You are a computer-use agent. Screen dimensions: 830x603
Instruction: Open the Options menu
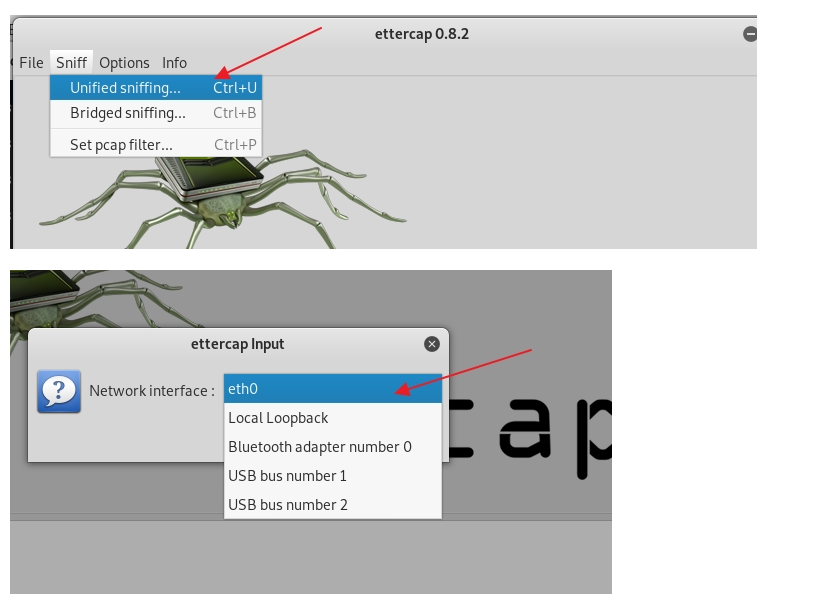(124, 63)
